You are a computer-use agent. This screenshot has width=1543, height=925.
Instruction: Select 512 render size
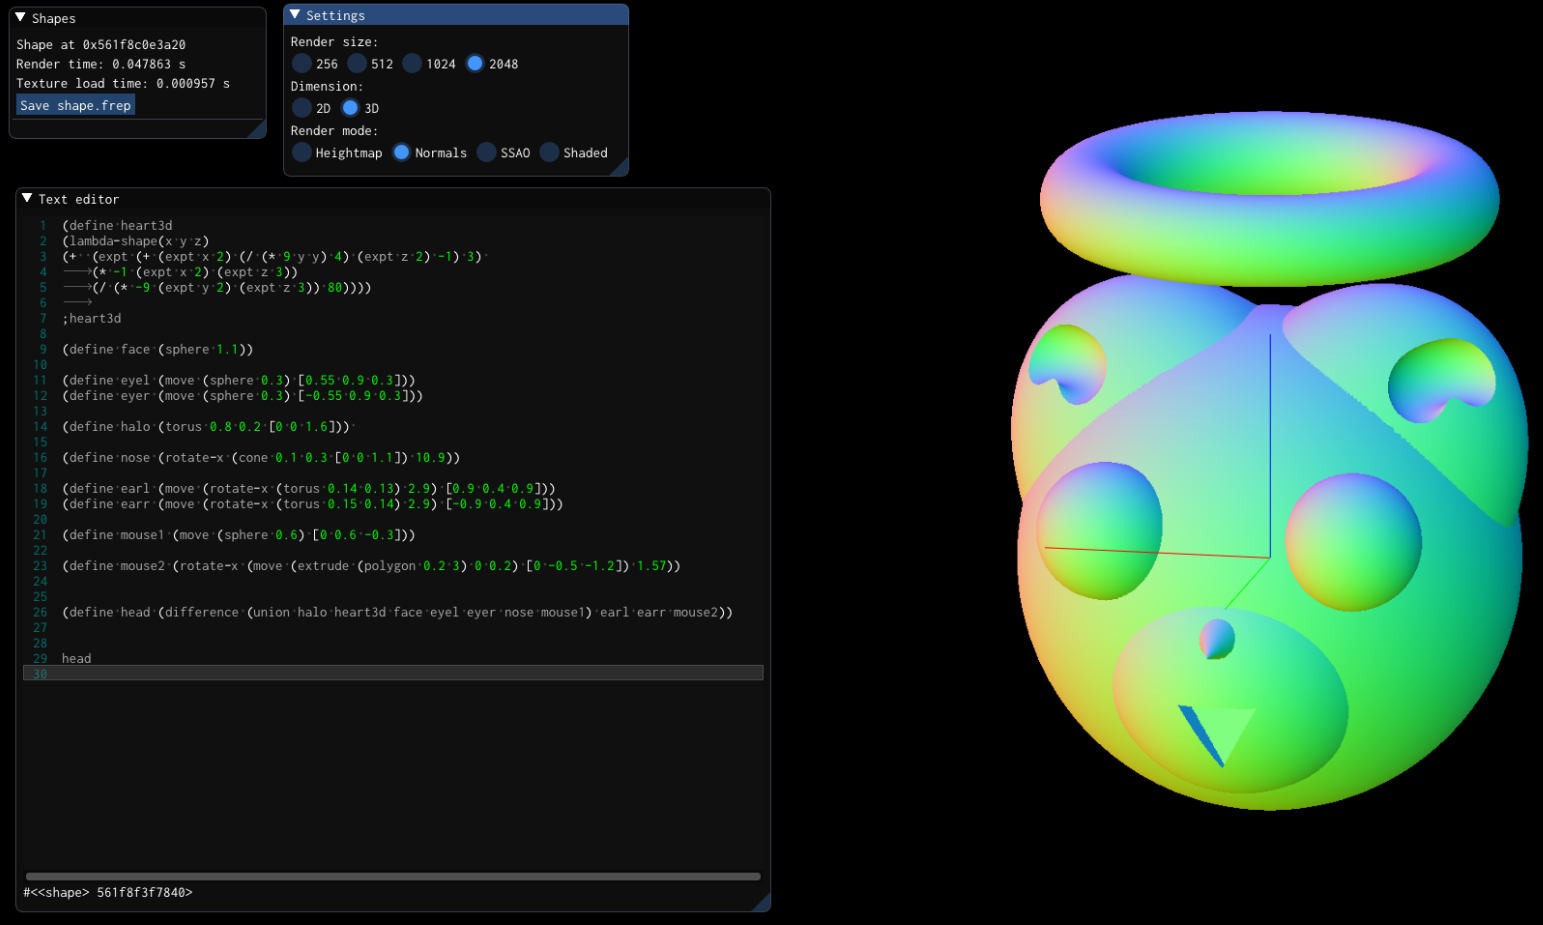[x=357, y=64]
